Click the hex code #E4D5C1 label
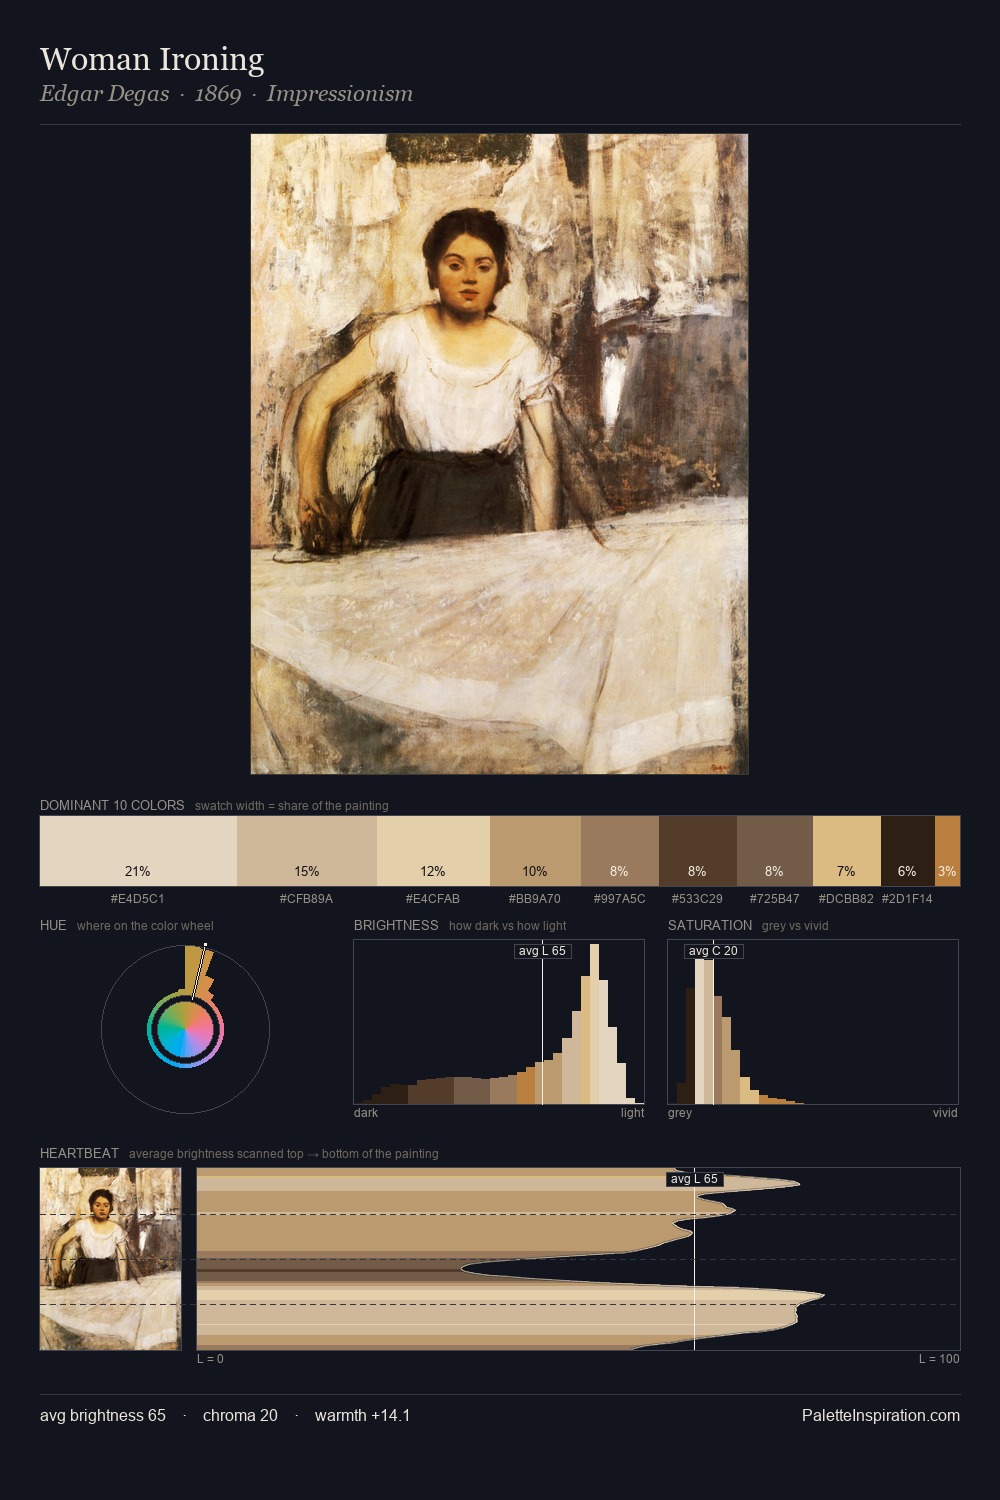The image size is (1000, 1500). [x=138, y=899]
